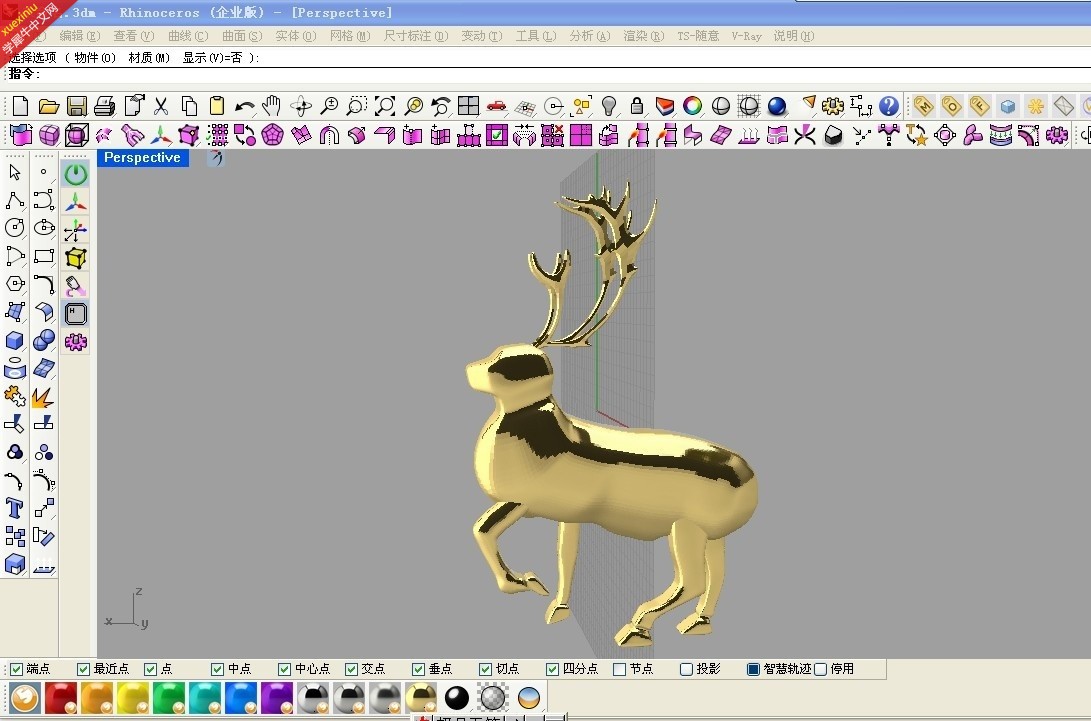This screenshot has width=1091, height=721.
Task: Click the four-viewport layout icon
Action: pyautogui.click(x=468, y=106)
